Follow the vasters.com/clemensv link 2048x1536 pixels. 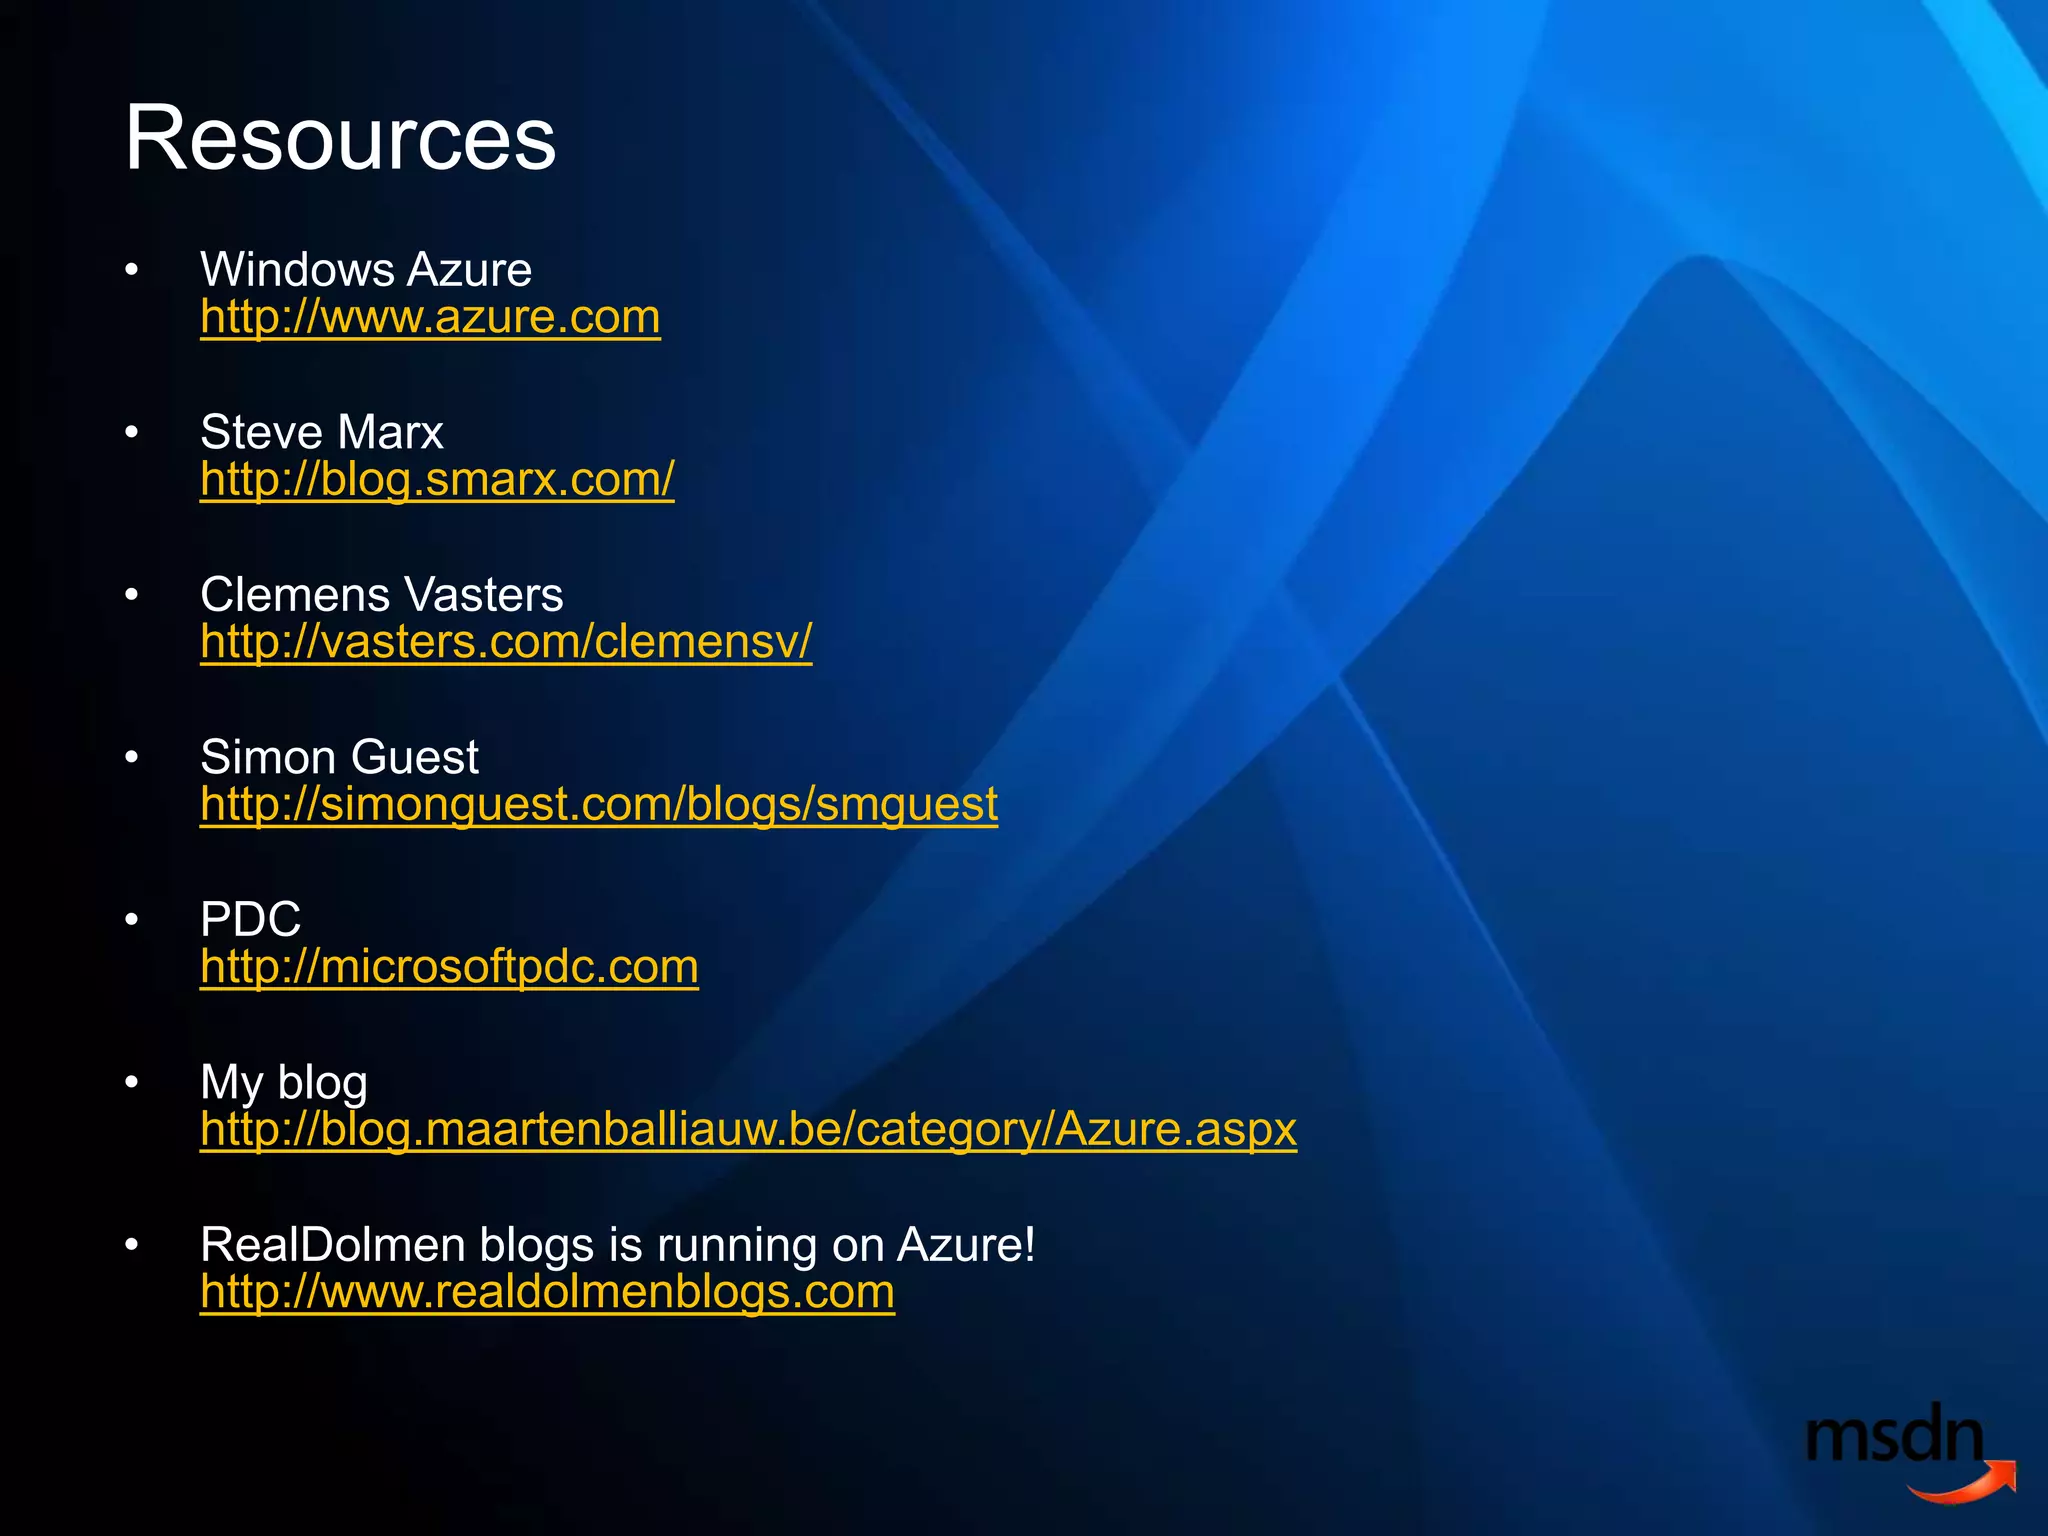[x=506, y=643]
